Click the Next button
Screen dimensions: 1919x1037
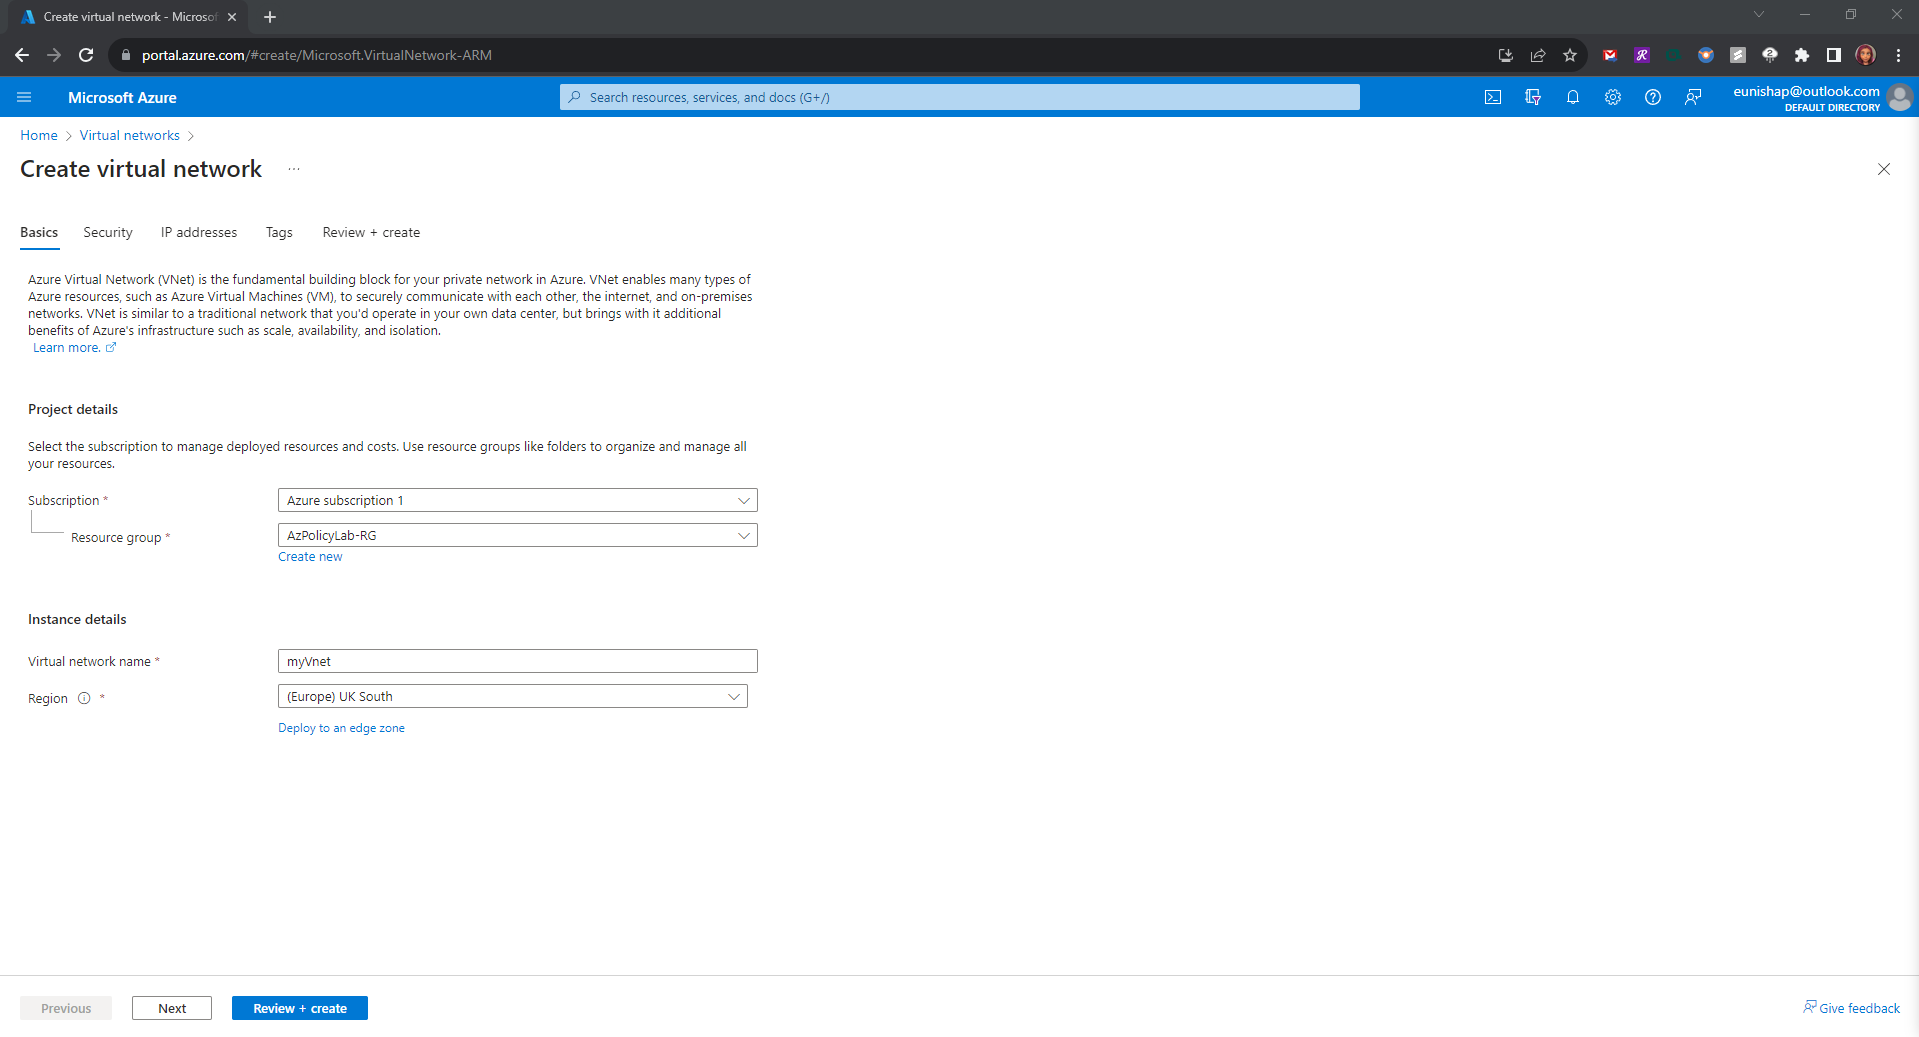172,1008
